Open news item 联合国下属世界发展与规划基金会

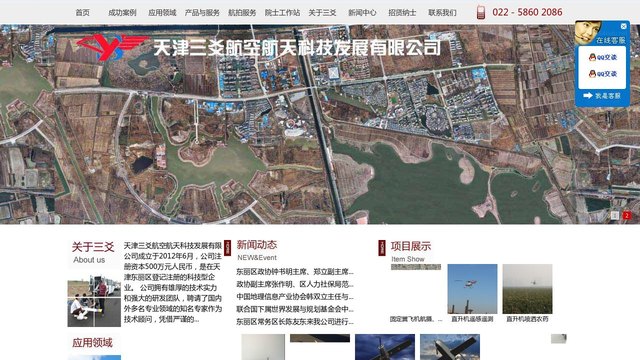pyautogui.click(x=295, y=309)
